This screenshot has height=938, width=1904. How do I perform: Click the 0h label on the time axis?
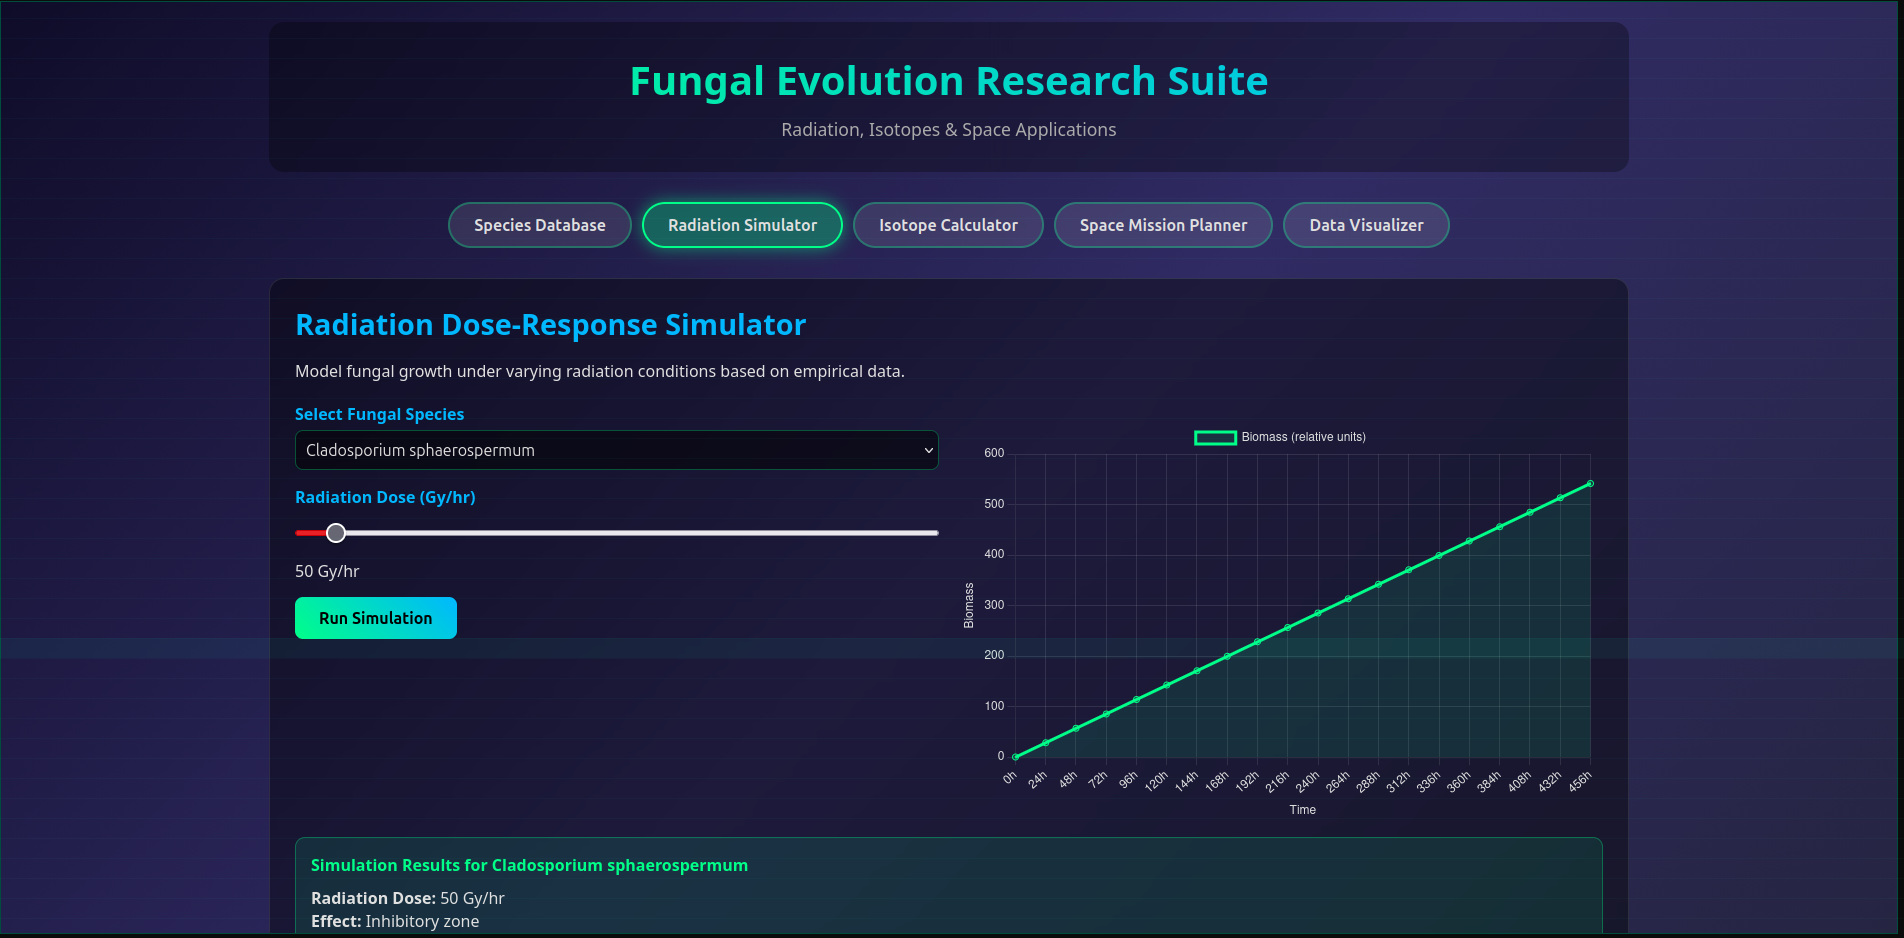coord(1010,776)
